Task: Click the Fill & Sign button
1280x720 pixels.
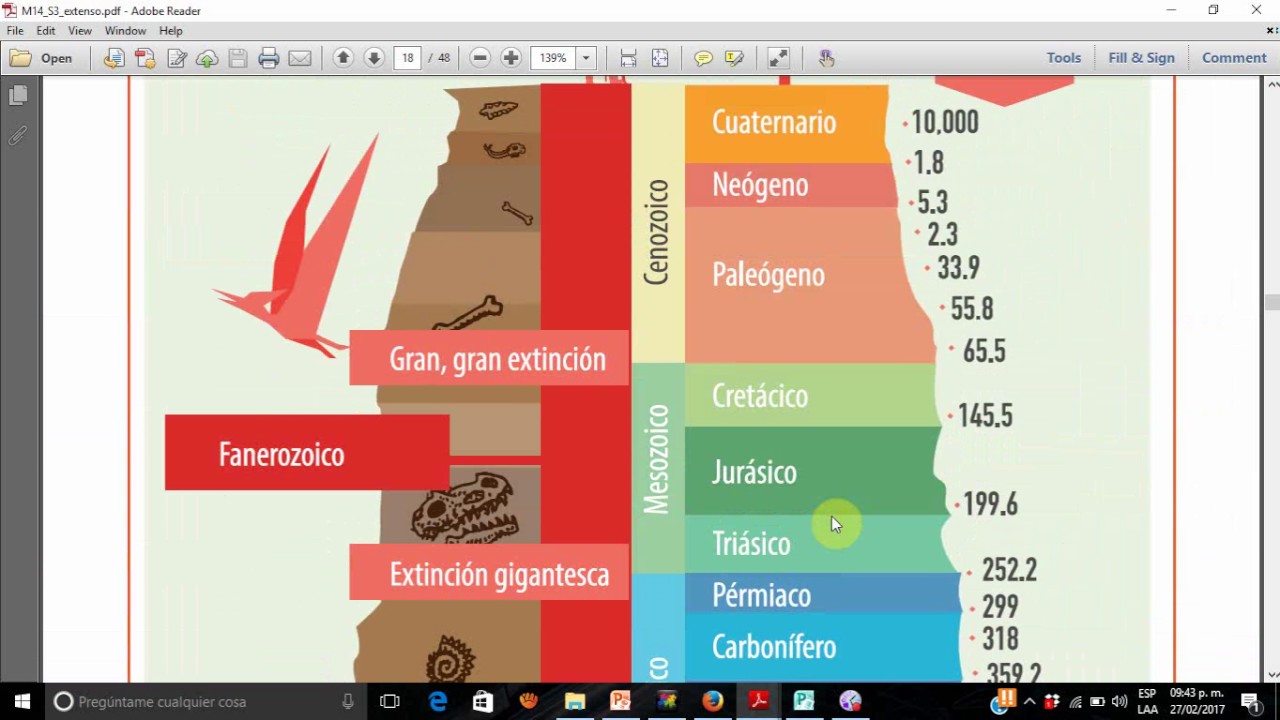Action: [1141, 58]
